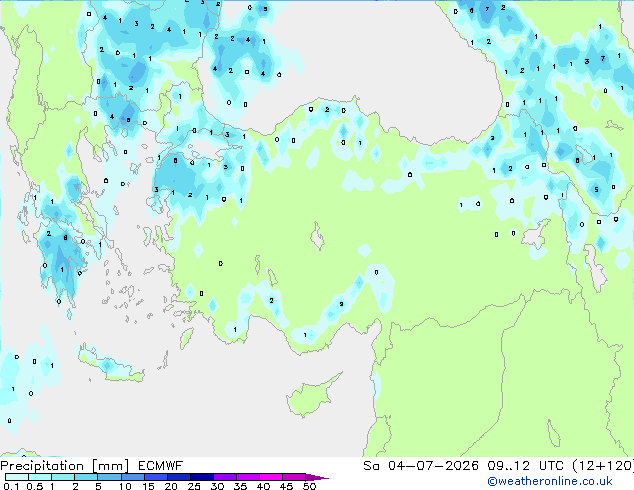Click the 20–25 mm legend swatch
Screen dimensions: 634x490
178,477
